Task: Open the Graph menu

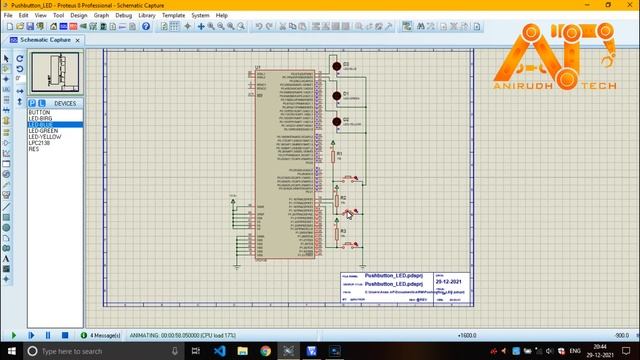Action: pos(101,15)
